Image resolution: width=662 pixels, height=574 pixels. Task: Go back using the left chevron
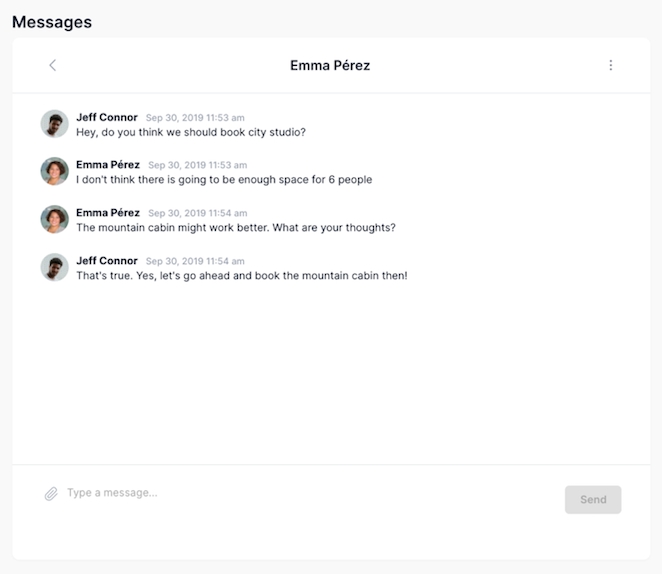click(53, 65)
